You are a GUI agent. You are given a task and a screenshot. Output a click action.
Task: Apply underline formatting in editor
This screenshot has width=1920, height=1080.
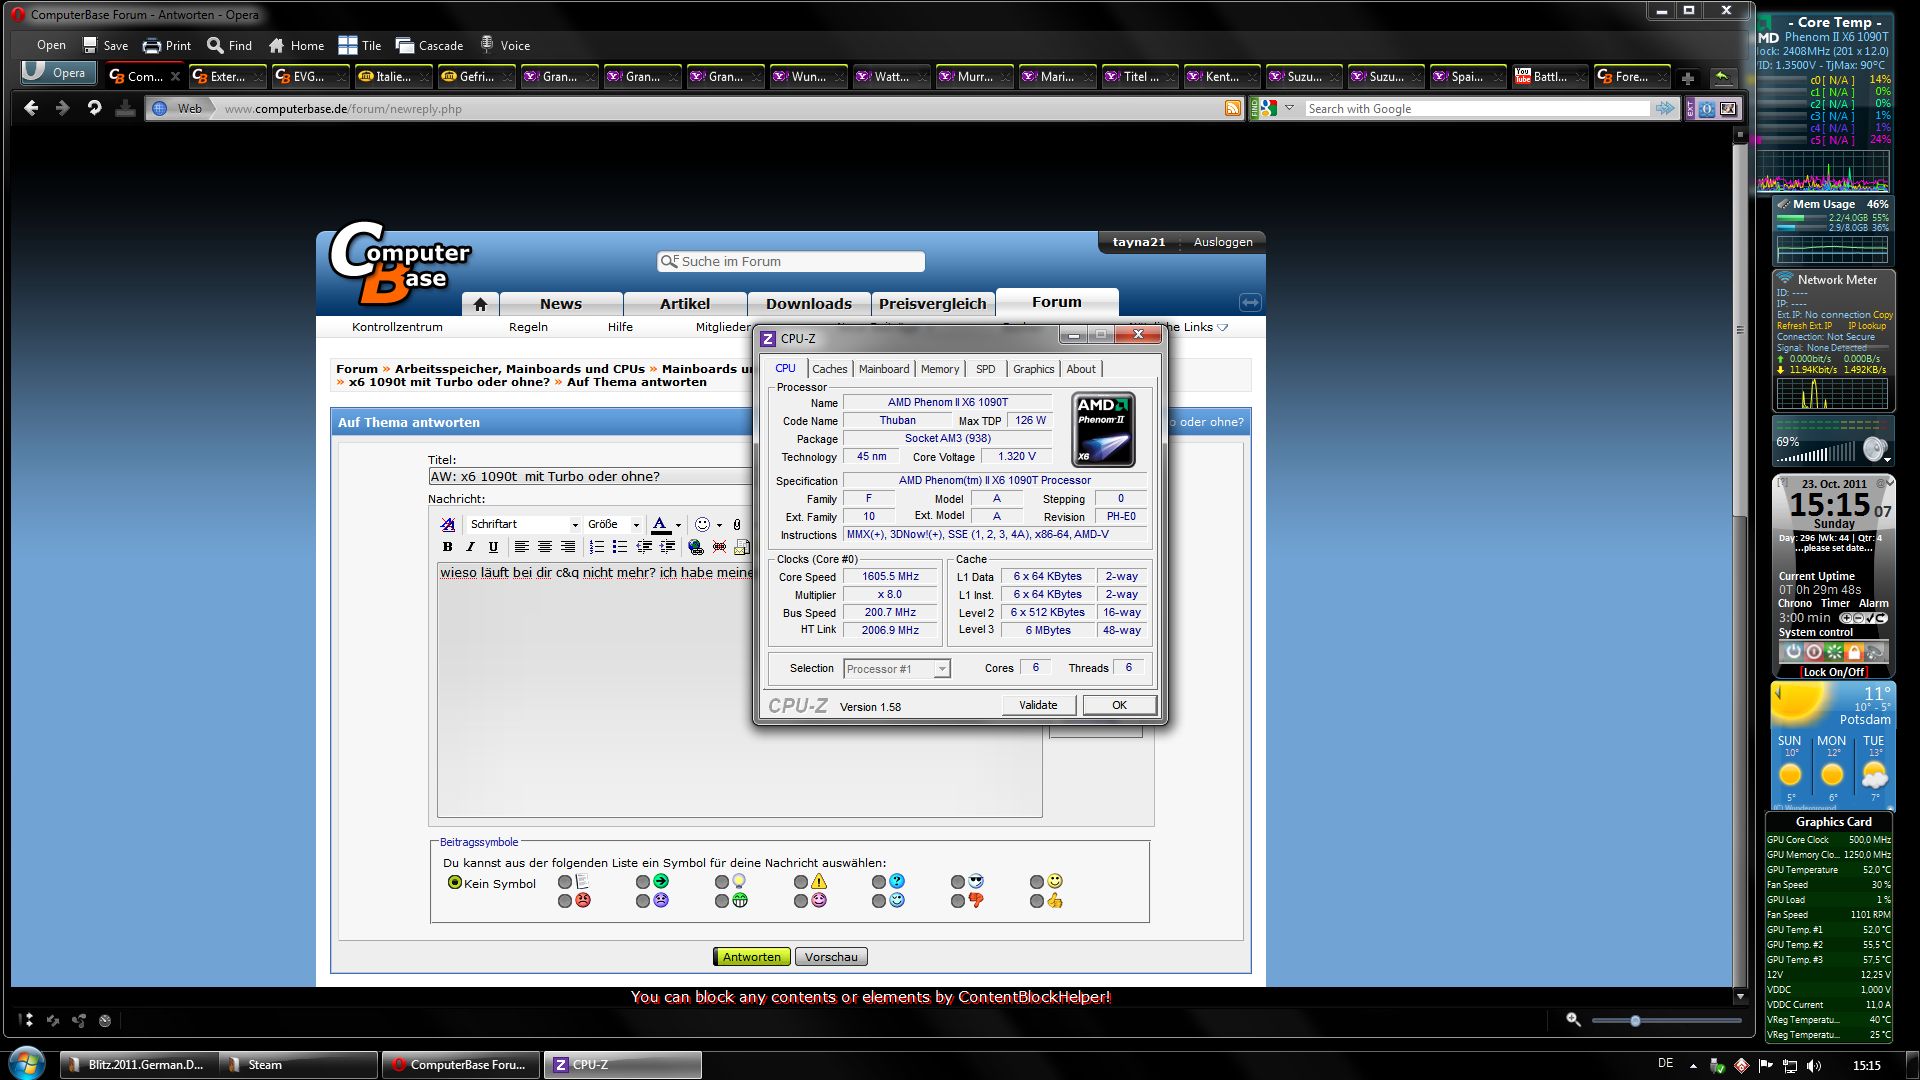point(493,547)
